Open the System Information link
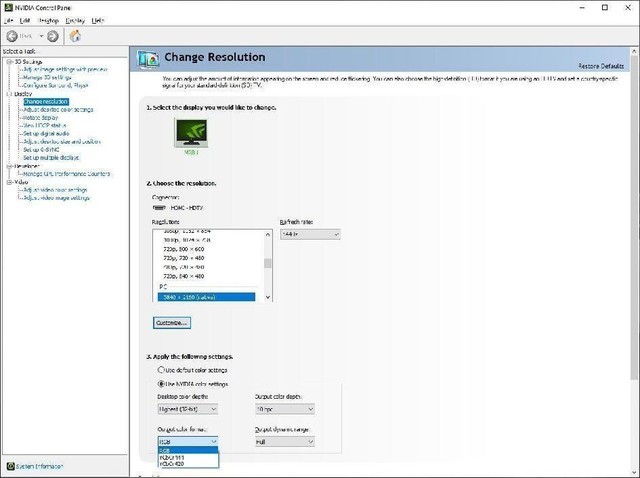The height and width of the screenshot is (478, 640). tap(40, 466)
